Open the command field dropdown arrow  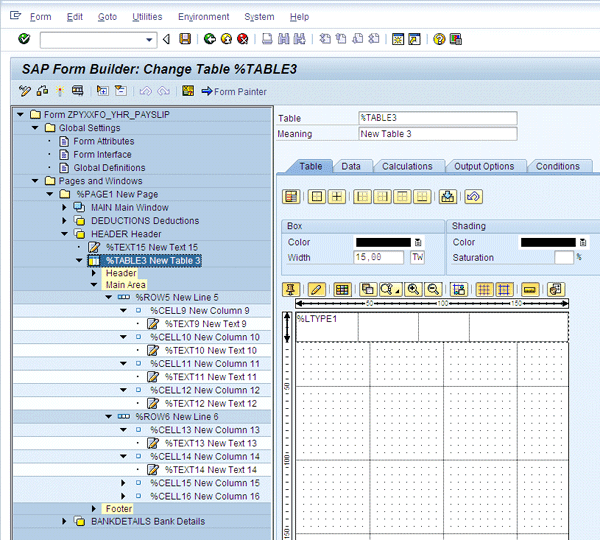click(151, 39)
